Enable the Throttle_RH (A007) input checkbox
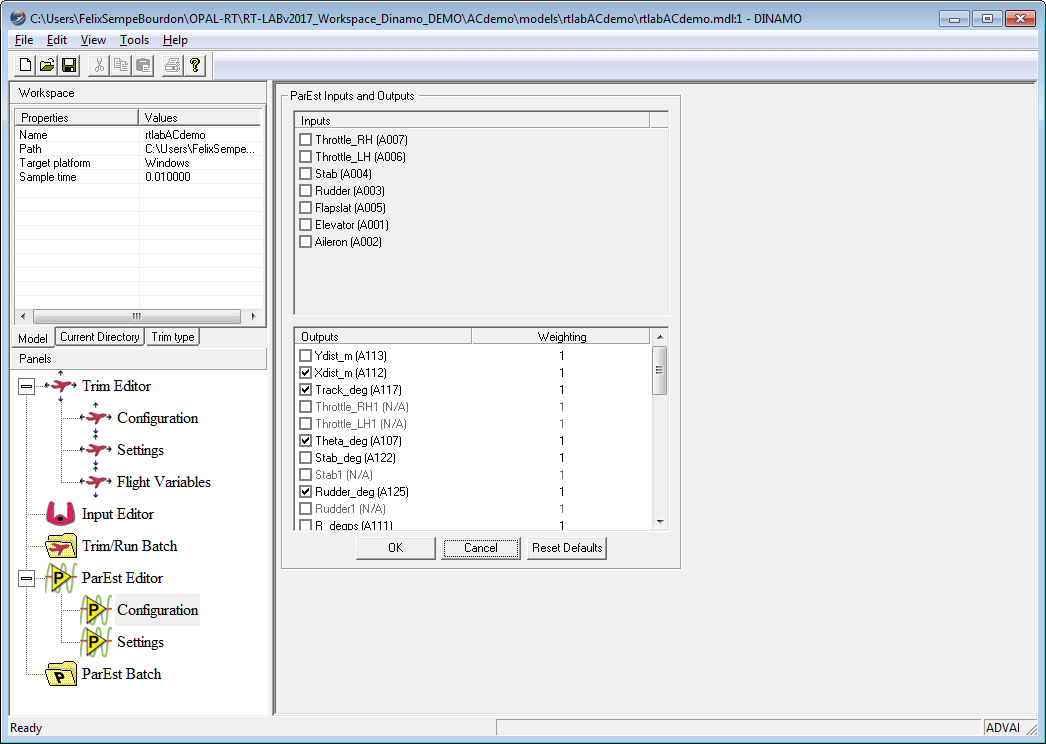The height and width of the screenshot is (744, 1046). [x=306, y=139]
